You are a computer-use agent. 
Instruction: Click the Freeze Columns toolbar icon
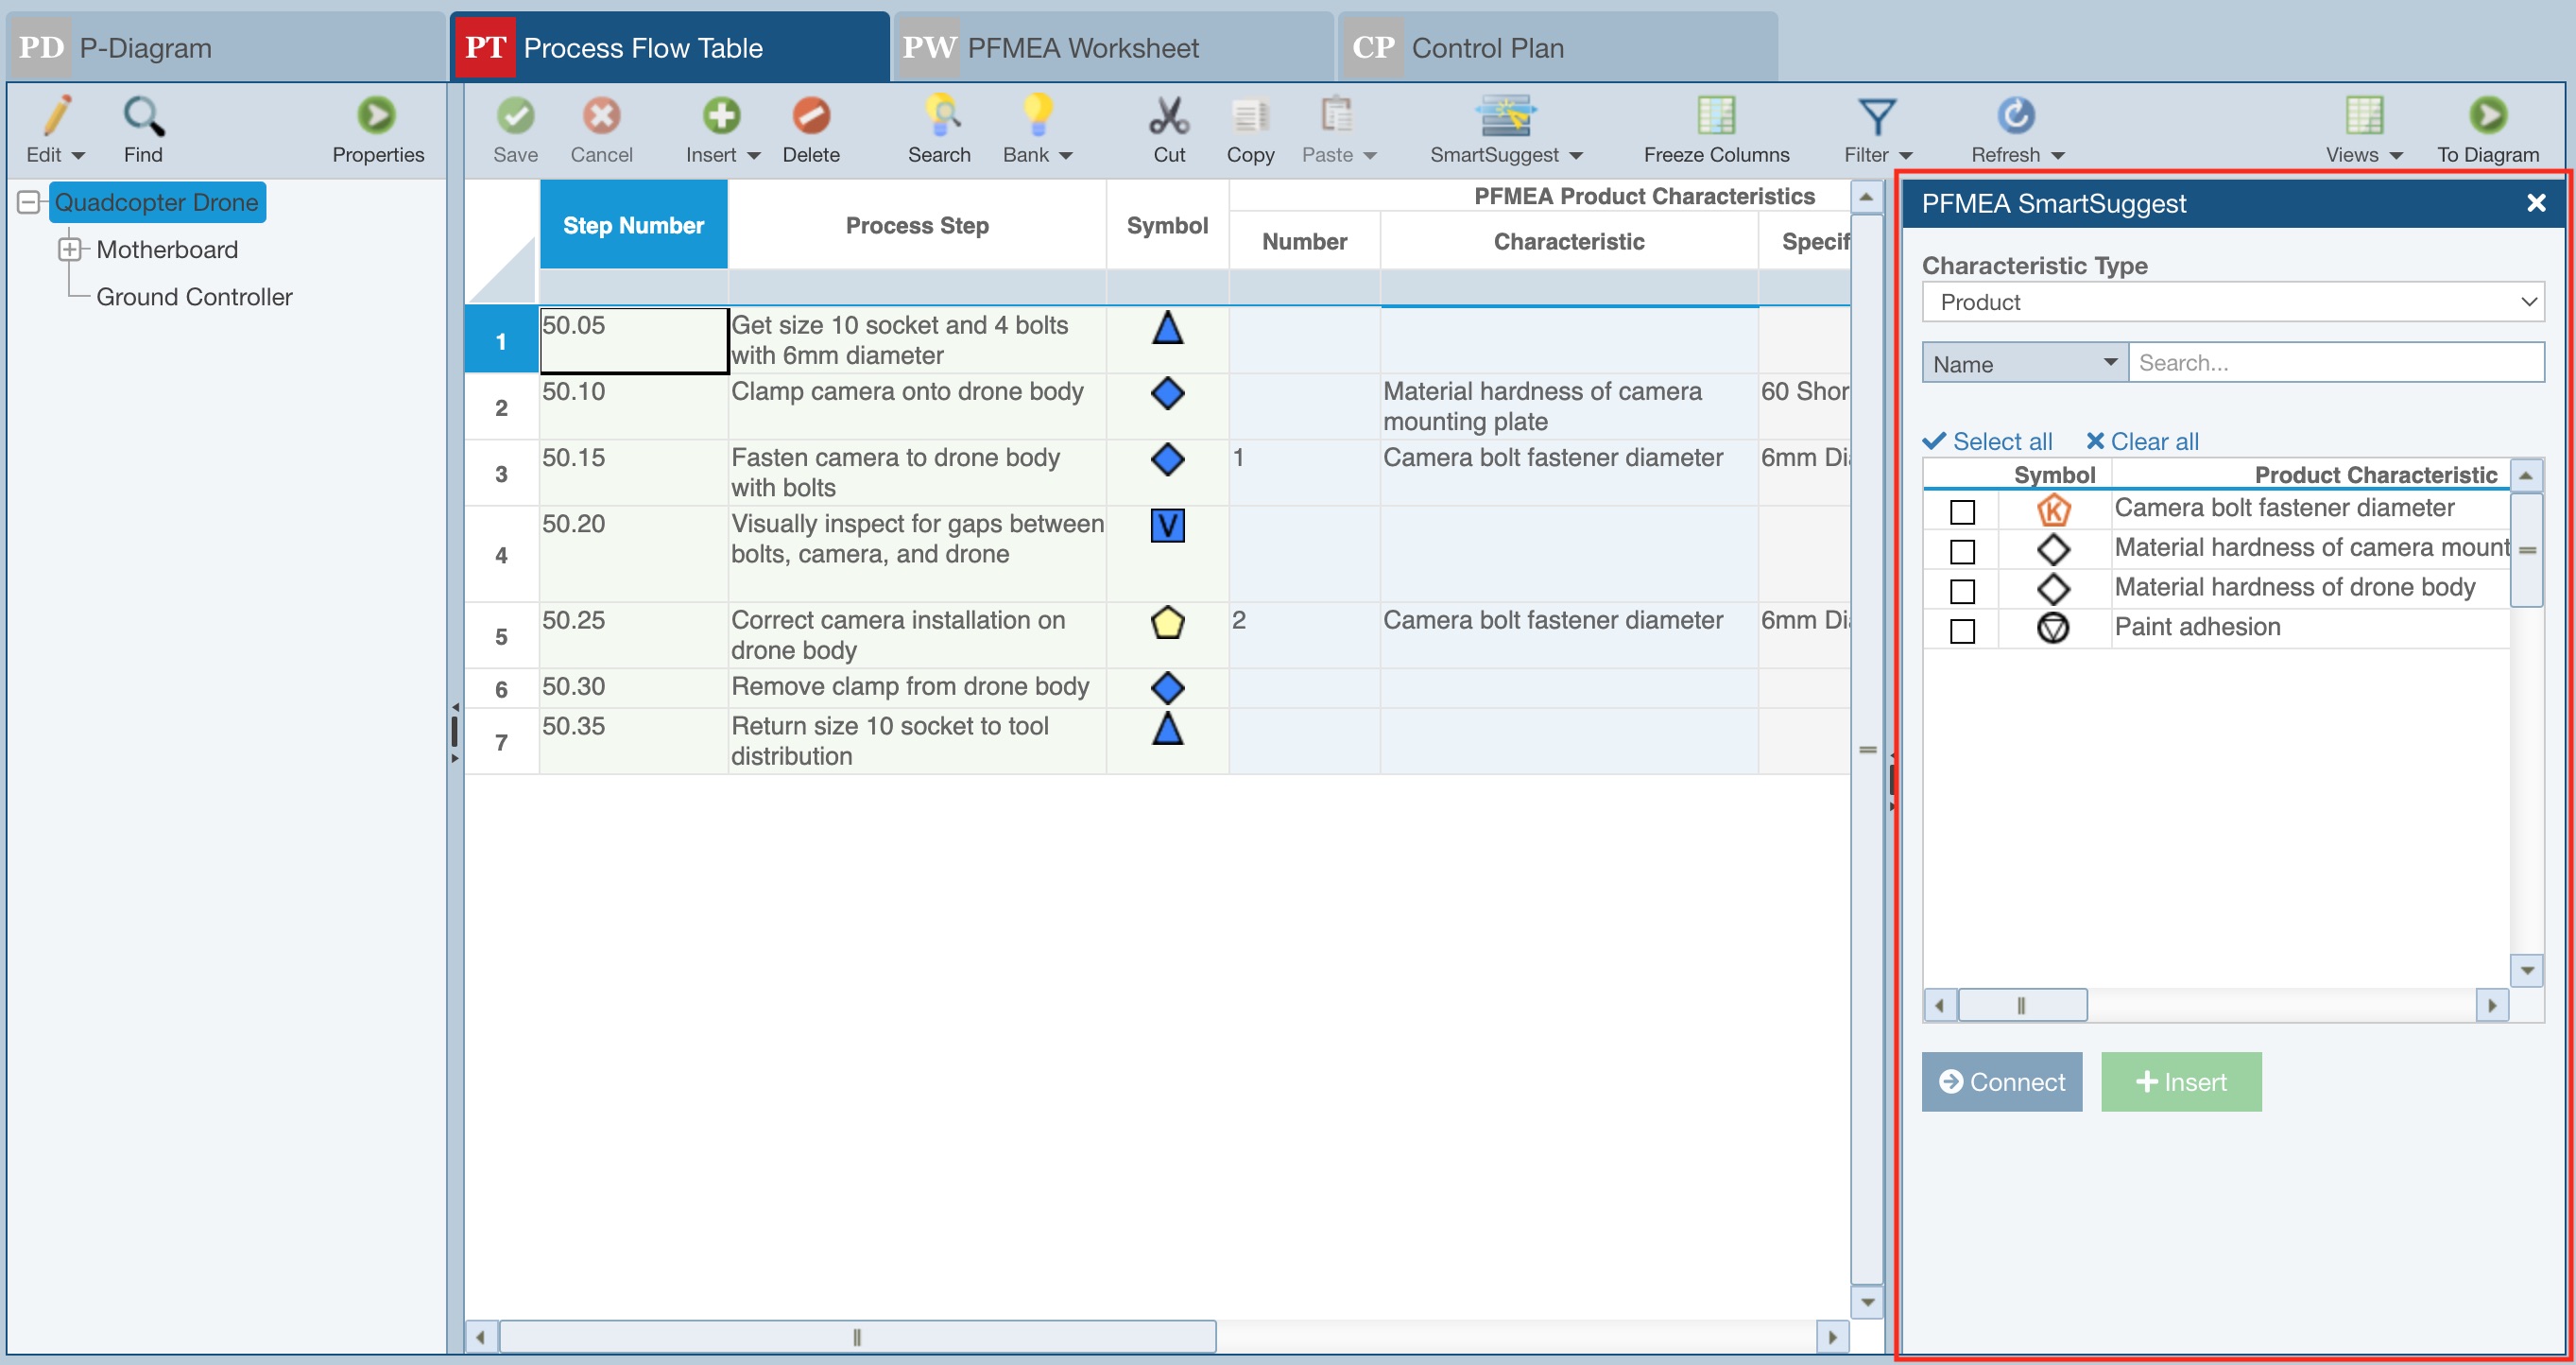(x=1715, y=117)
